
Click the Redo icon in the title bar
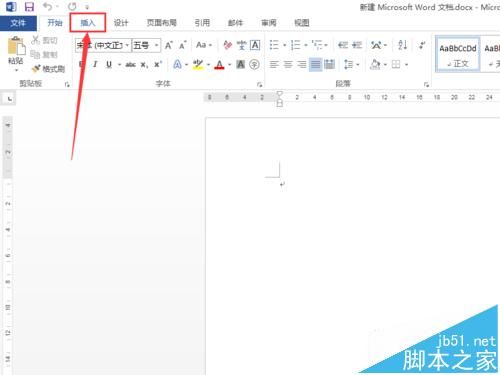[x=72, y=6]
